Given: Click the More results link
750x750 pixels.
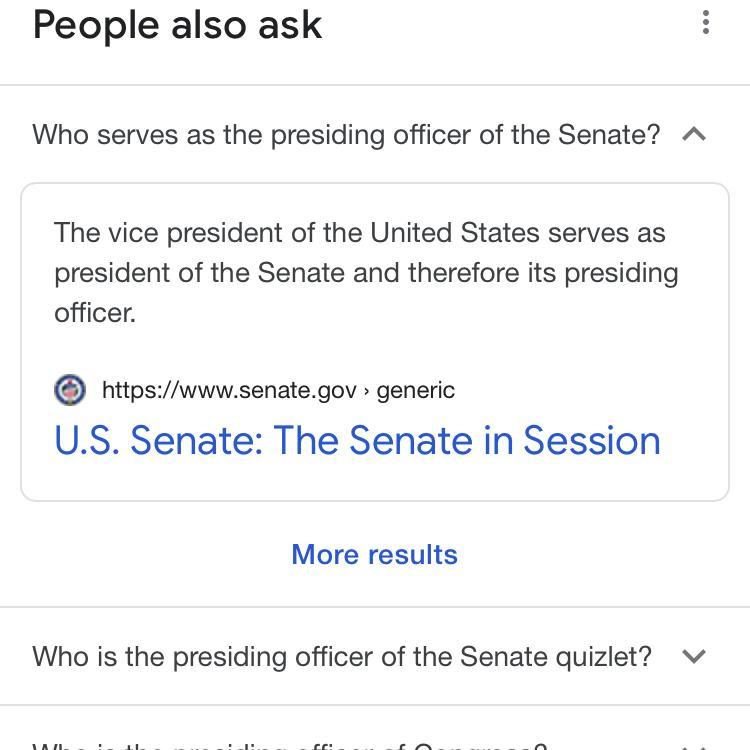Looking at the screenshot, I should tap(374, 555).
